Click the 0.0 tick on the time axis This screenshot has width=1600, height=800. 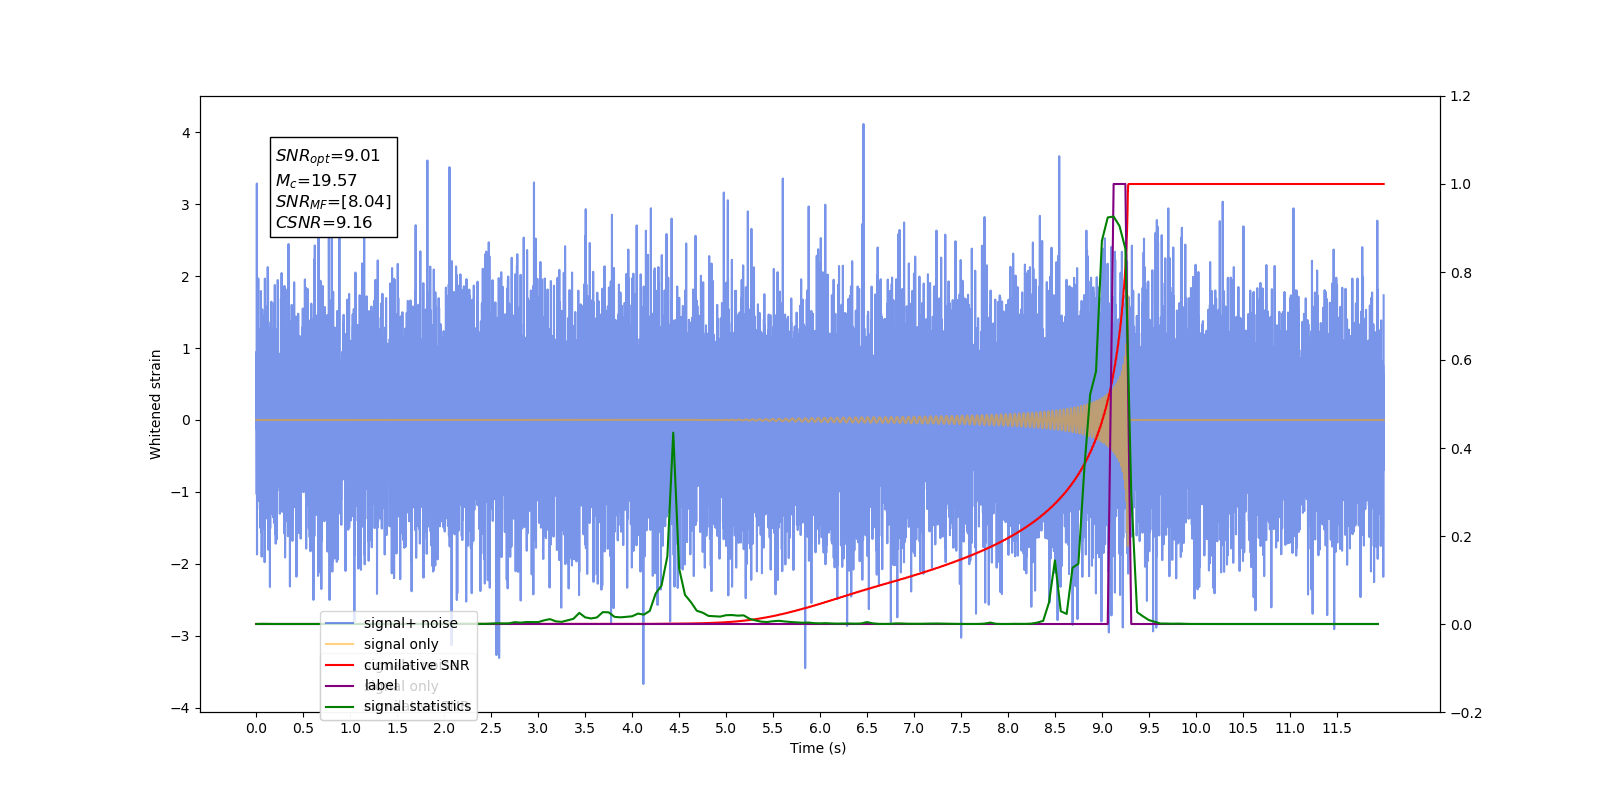click(256, 728)
